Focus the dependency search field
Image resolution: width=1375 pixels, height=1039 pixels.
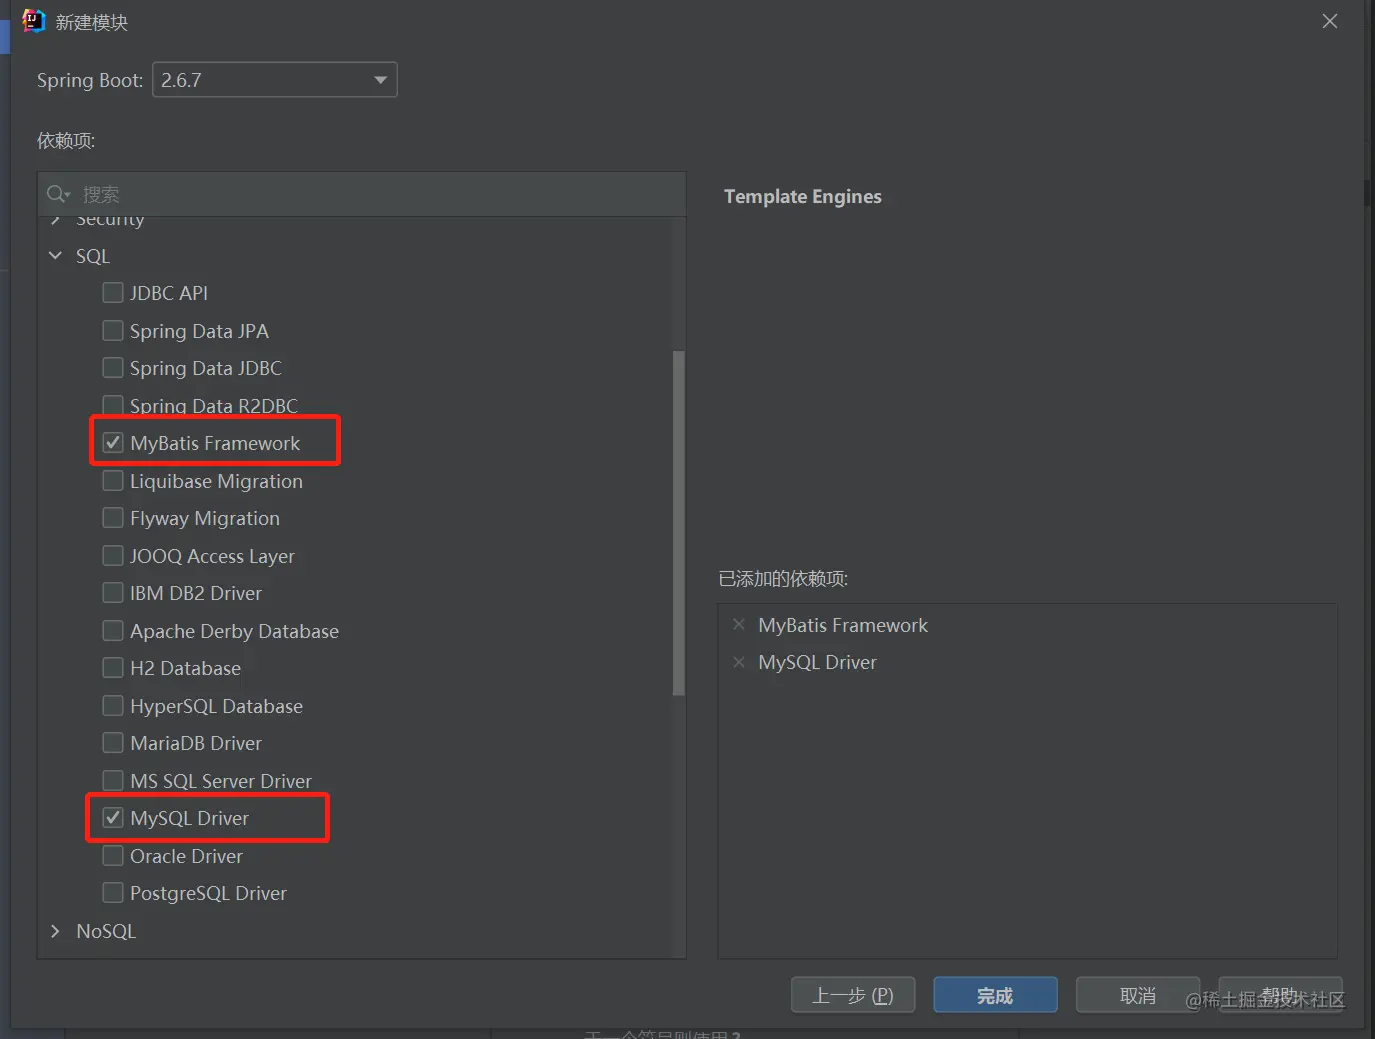pos(362,194)
